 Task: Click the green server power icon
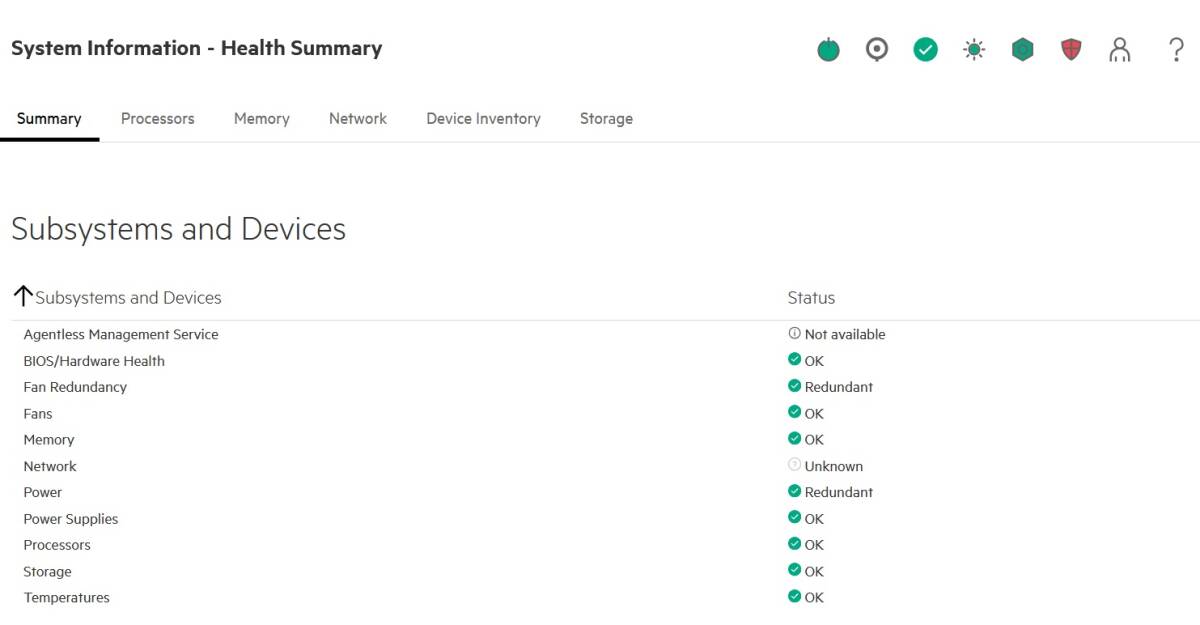coord(828,49)
